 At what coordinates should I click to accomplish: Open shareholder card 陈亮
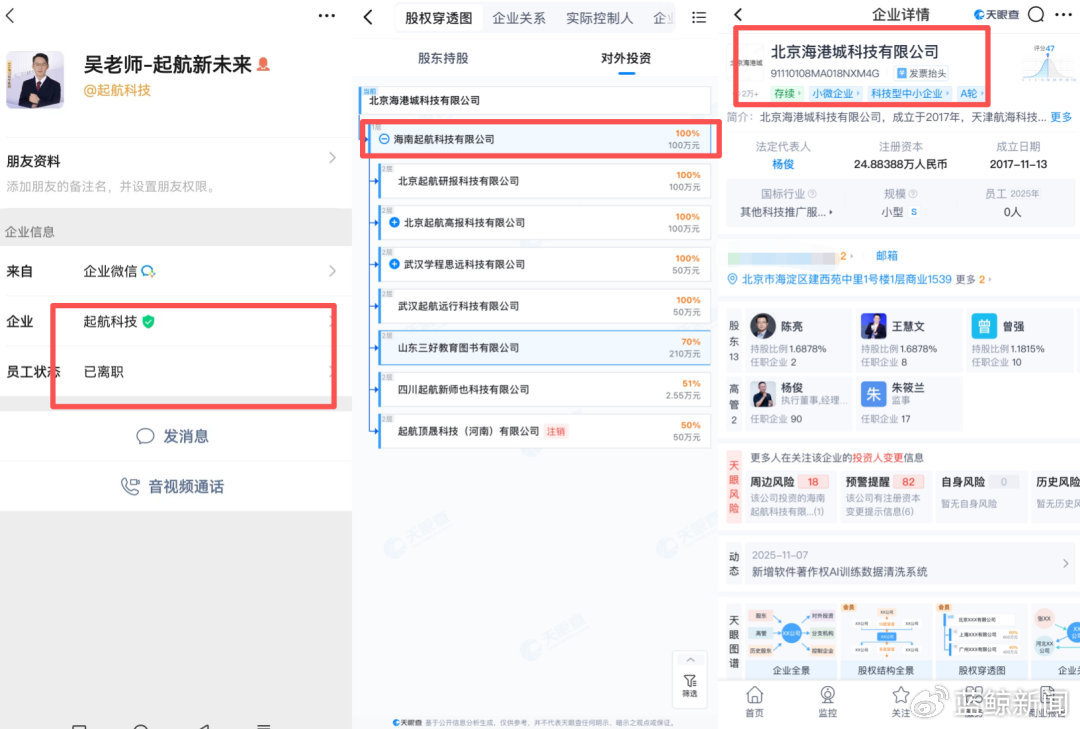(799, 340)
